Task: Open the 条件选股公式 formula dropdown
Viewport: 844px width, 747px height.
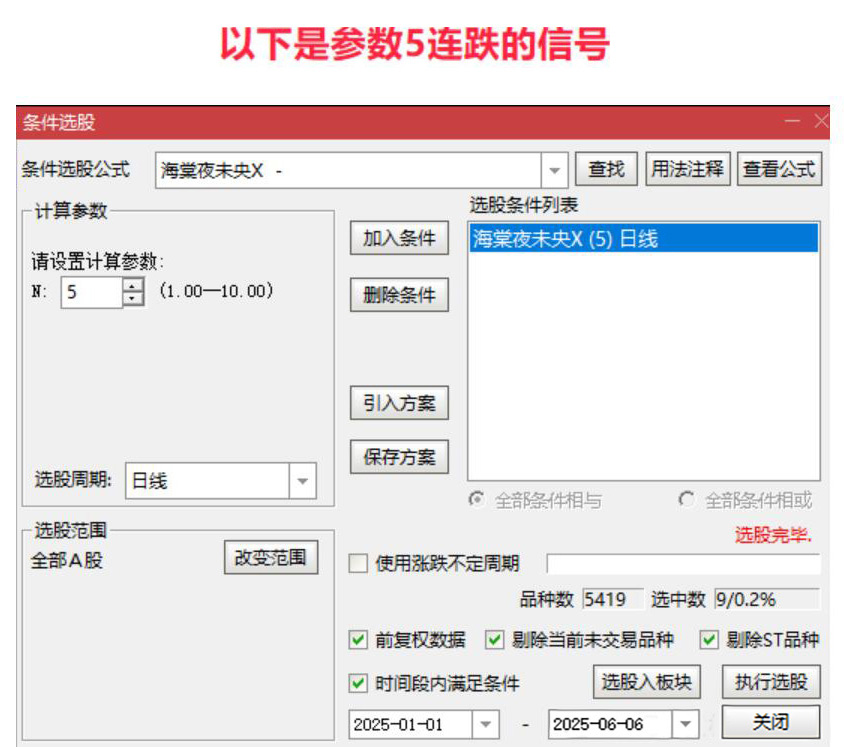Action: pyautogui.click(x=553, y=168)
